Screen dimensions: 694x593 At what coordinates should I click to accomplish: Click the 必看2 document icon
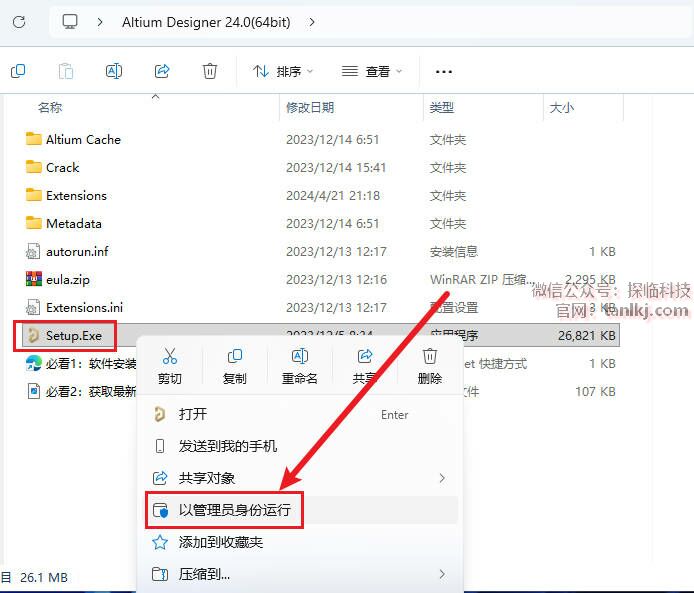tap(33, 391)
